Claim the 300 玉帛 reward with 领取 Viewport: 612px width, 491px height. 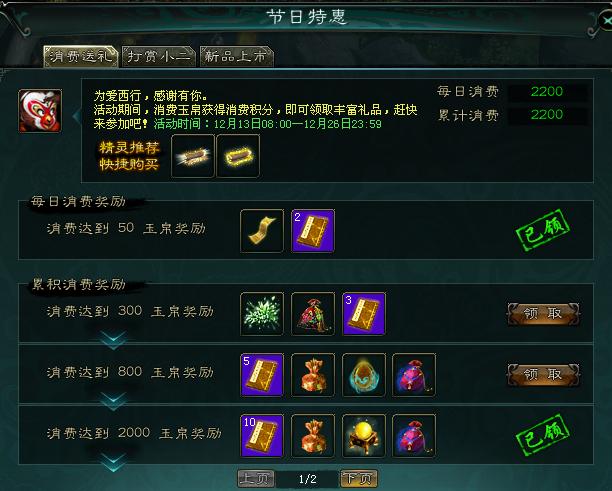(543, 313)
